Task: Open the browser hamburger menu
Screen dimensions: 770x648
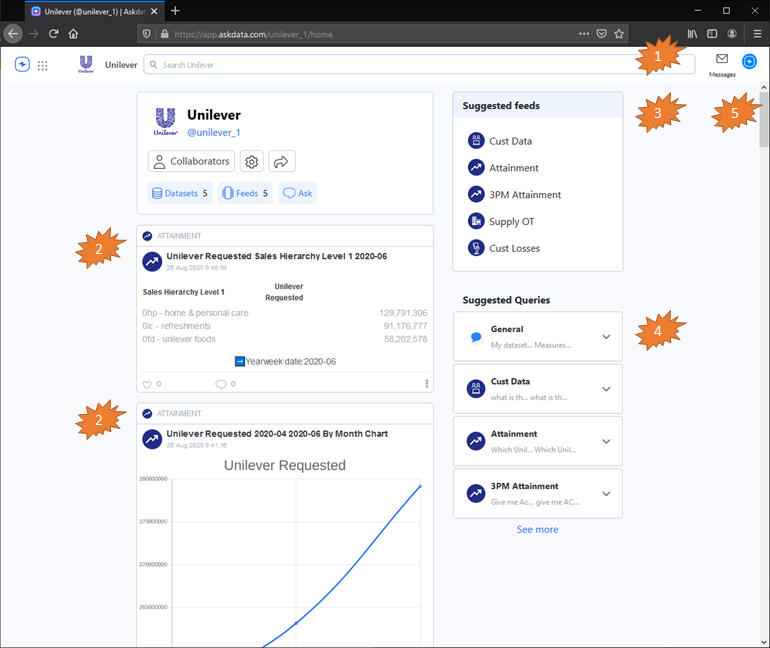Action: click(x=757, y=34)
